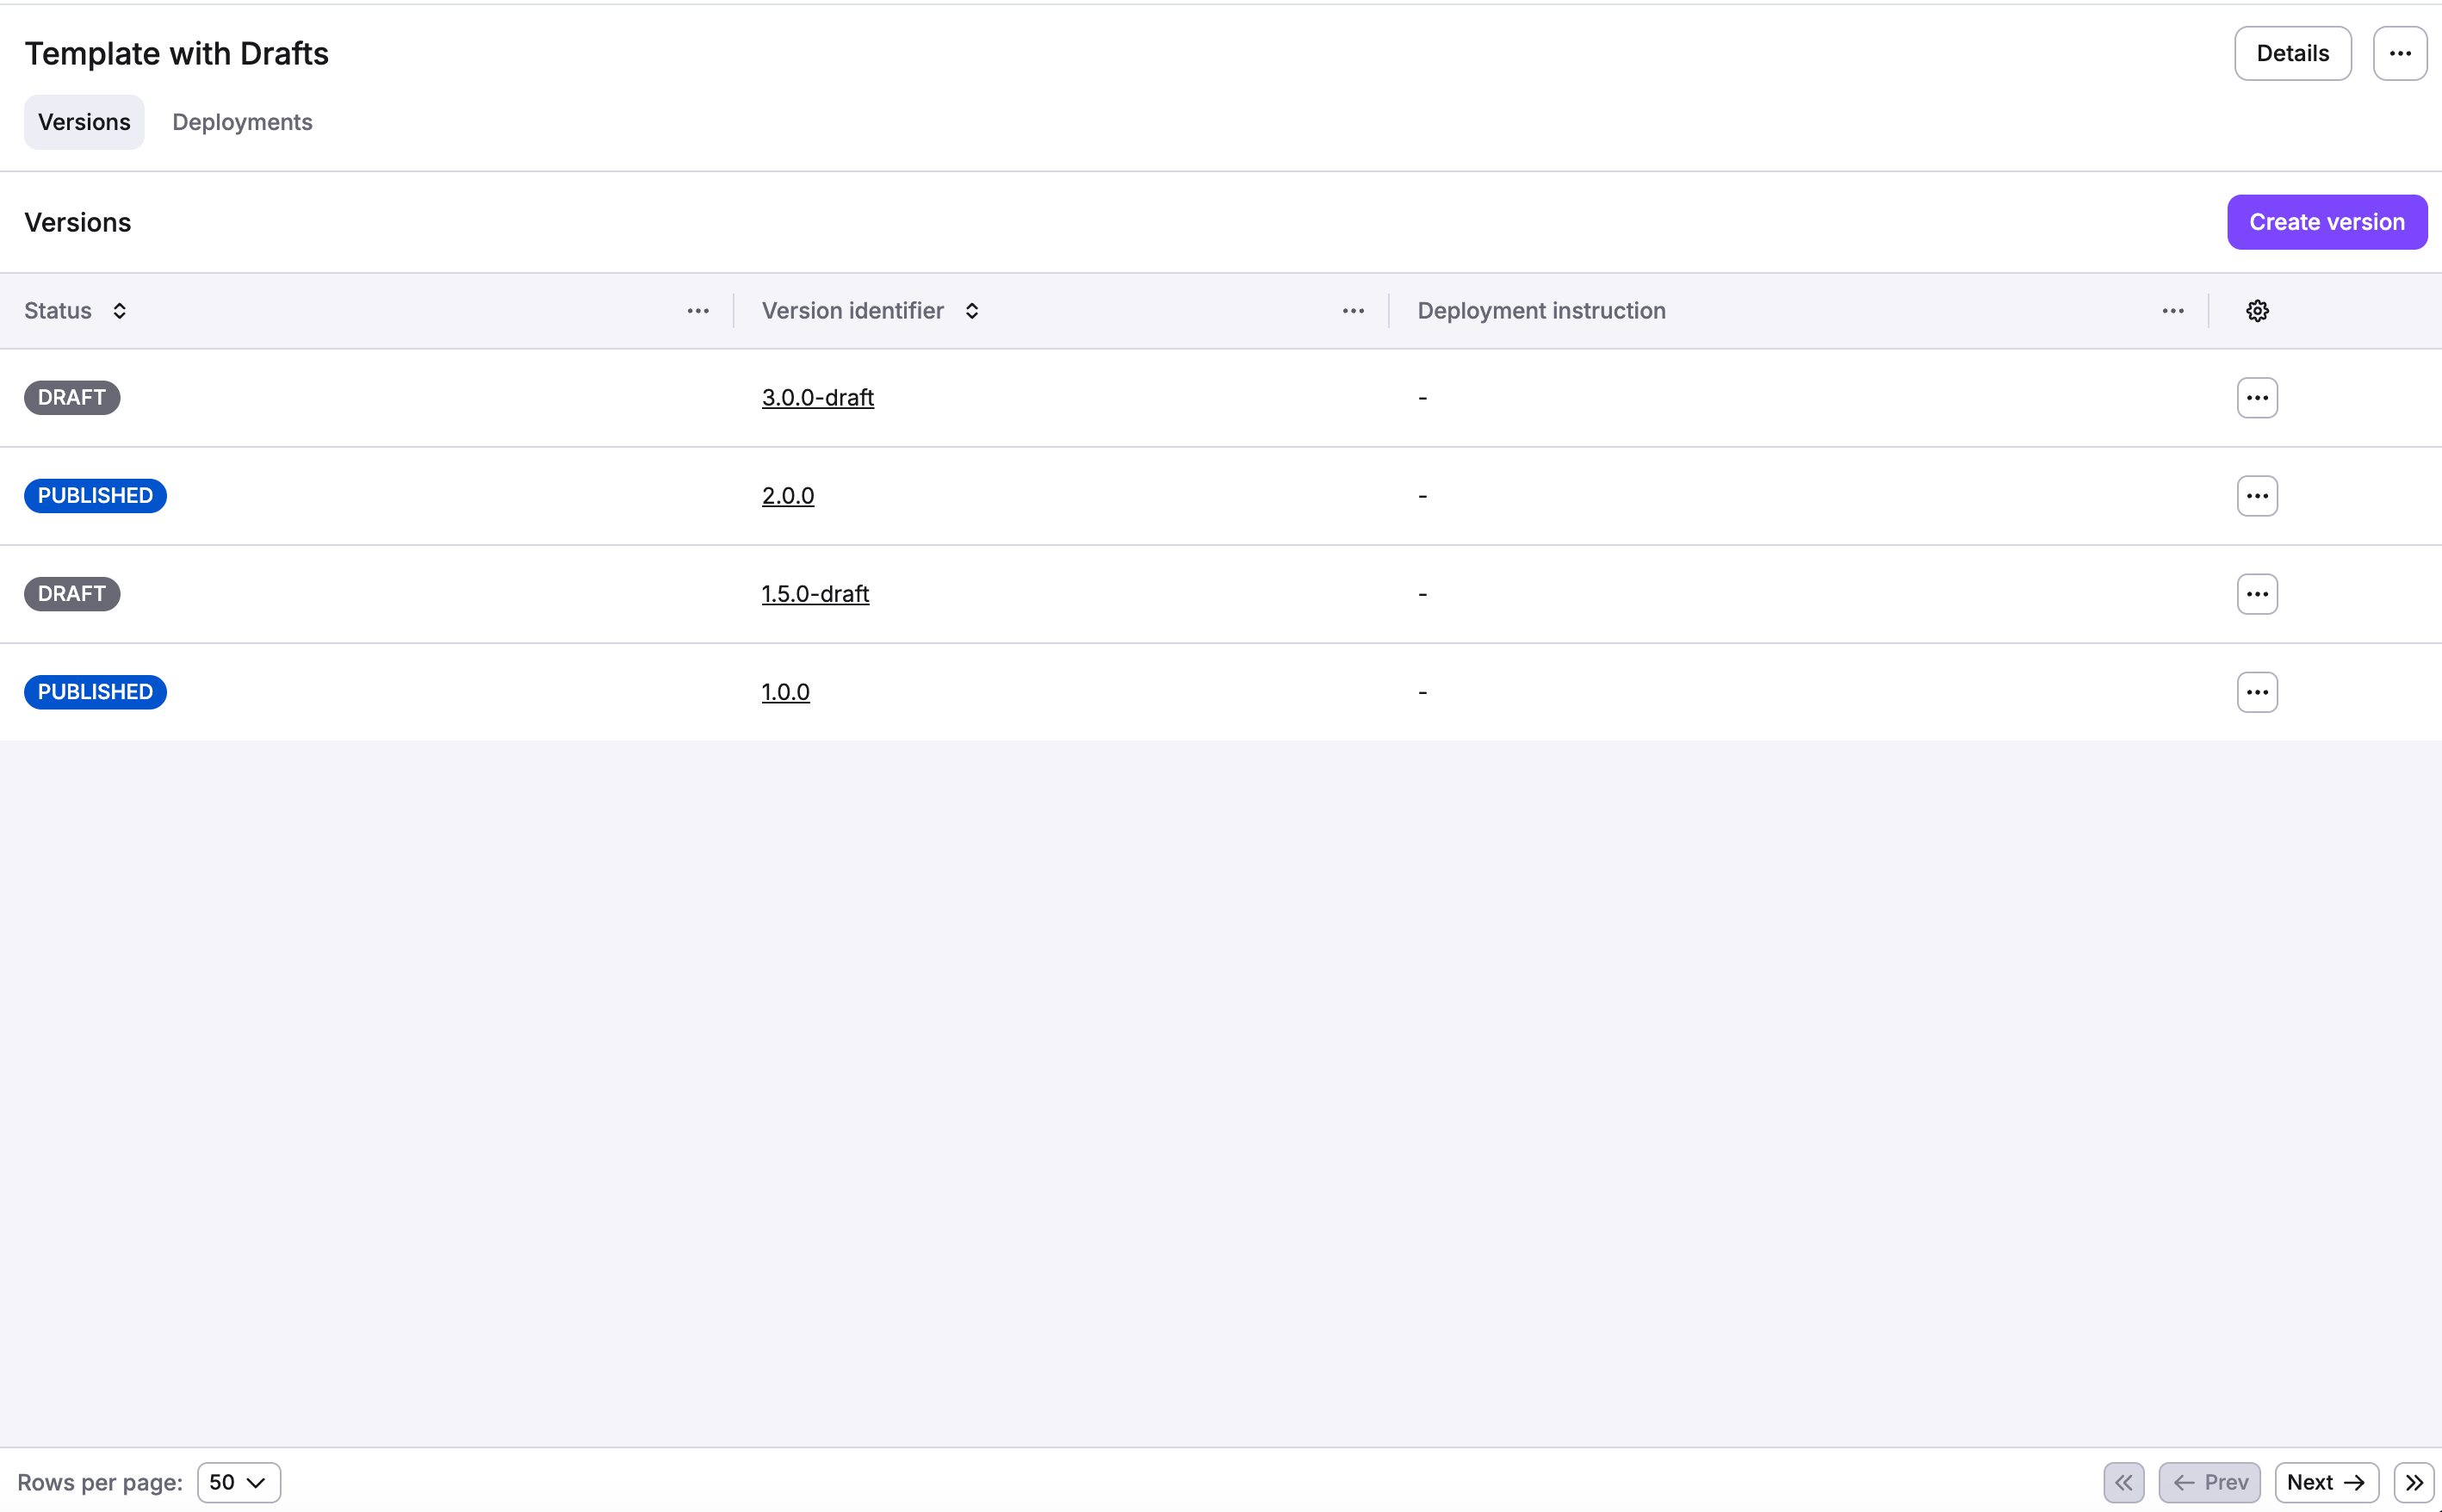Click the Create version button
Image resolution: width=2442 pixels, height=1512 pixels.
click(x=2327, y=222)
